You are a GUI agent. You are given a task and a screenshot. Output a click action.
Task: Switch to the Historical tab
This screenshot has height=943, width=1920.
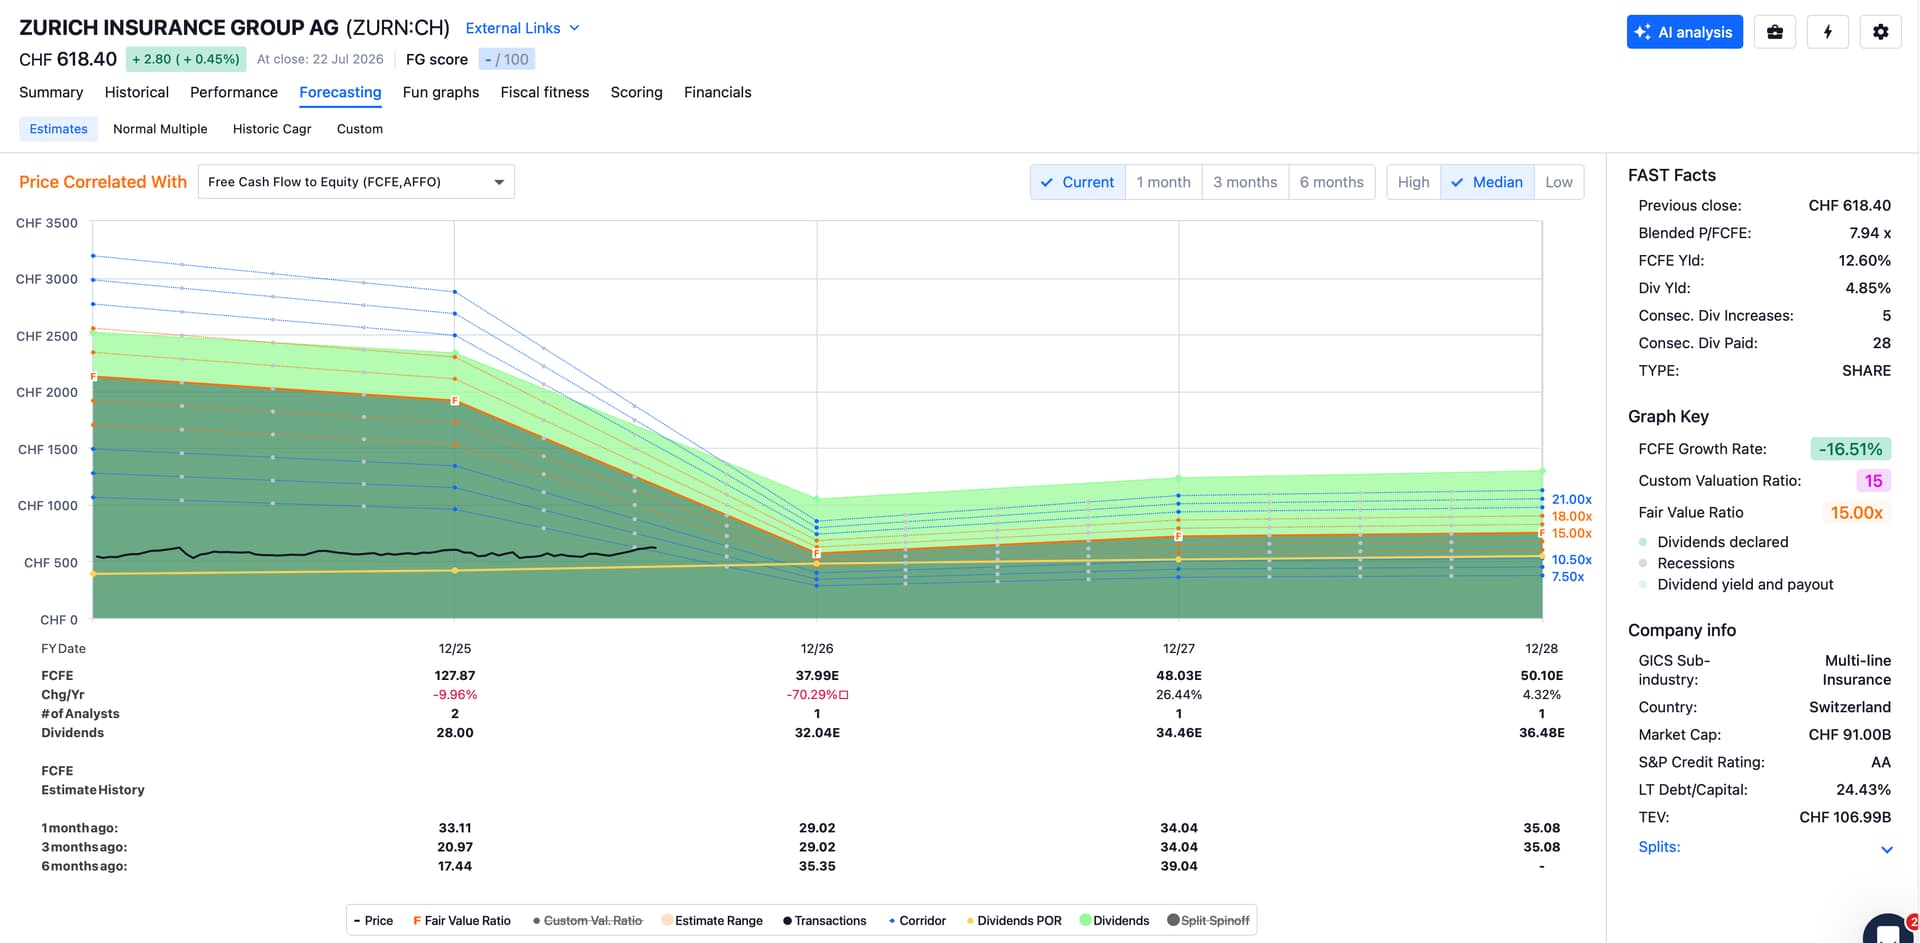[x=137, y=92]
